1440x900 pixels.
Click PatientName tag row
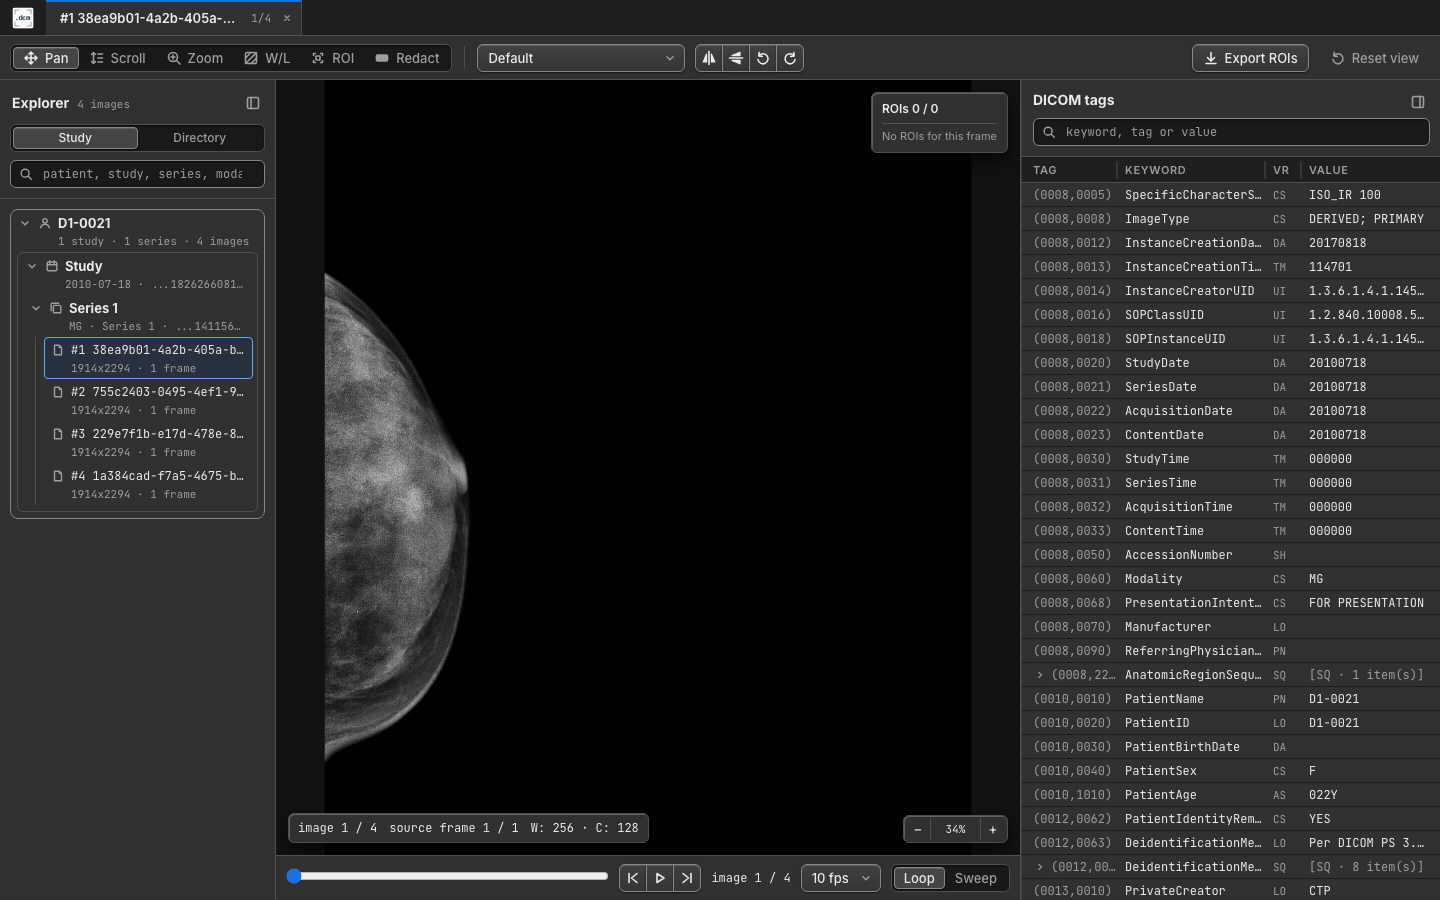tap(1230, 699)
